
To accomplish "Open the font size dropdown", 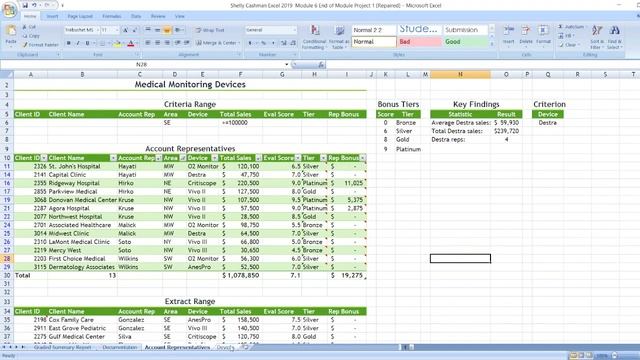I will pyautogui.click(x=117, y=30).
